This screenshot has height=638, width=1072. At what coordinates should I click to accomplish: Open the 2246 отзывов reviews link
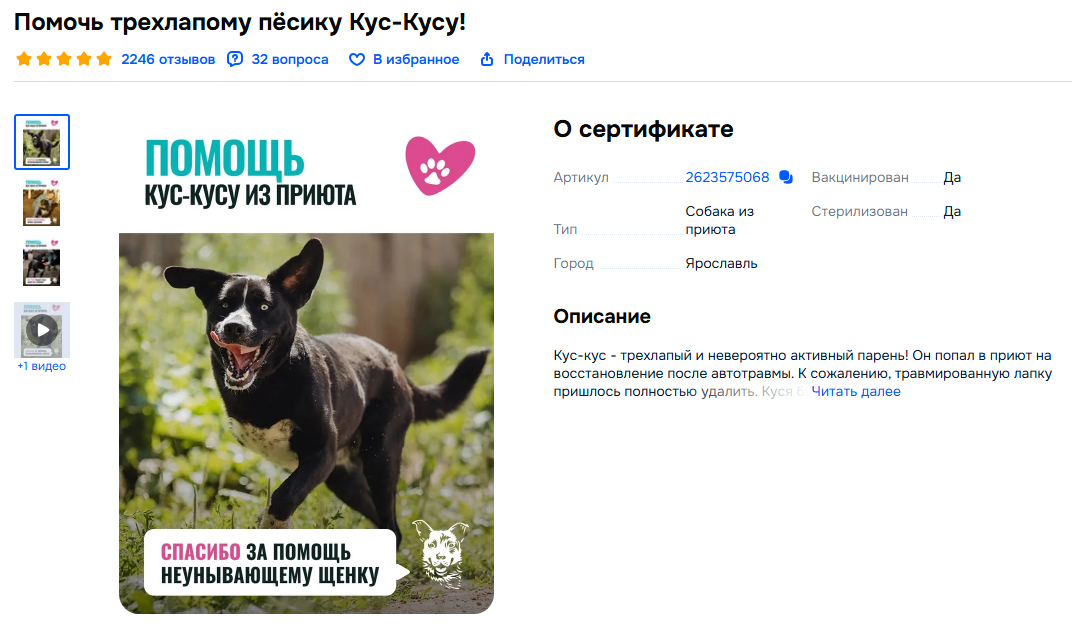coord(168,59)
